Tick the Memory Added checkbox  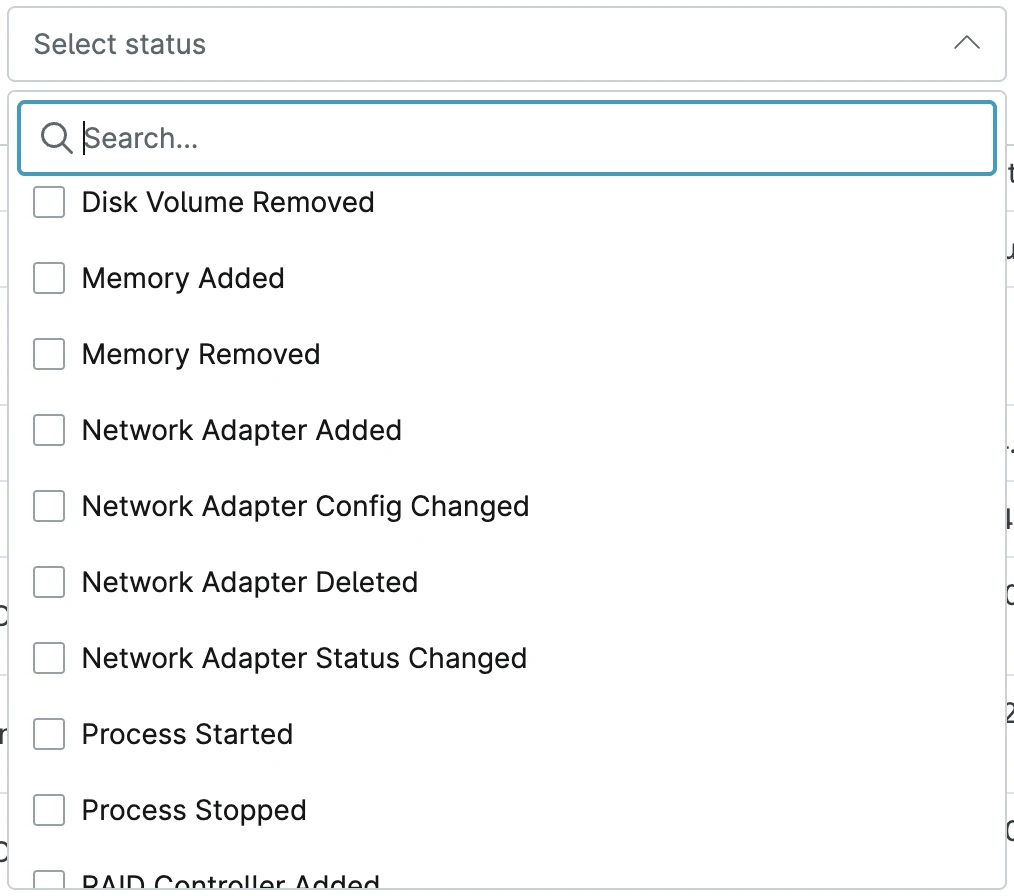49,278
